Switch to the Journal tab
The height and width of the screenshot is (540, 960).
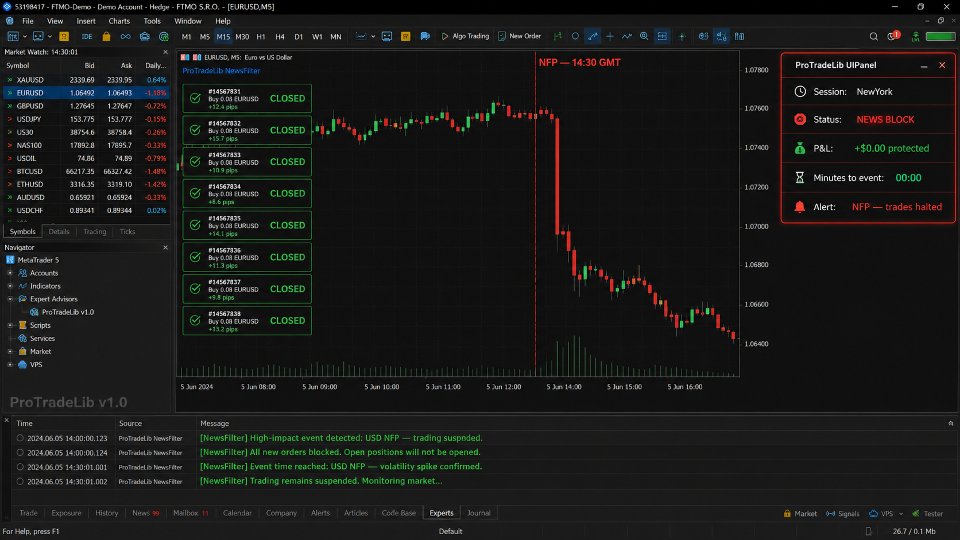tap(479, 513)
